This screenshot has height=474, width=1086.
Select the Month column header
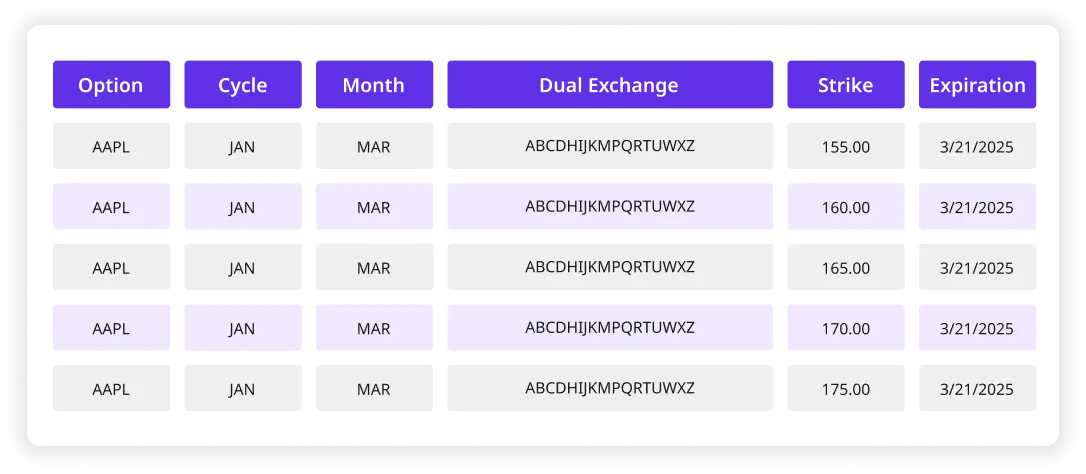click(x=375, y=85)
